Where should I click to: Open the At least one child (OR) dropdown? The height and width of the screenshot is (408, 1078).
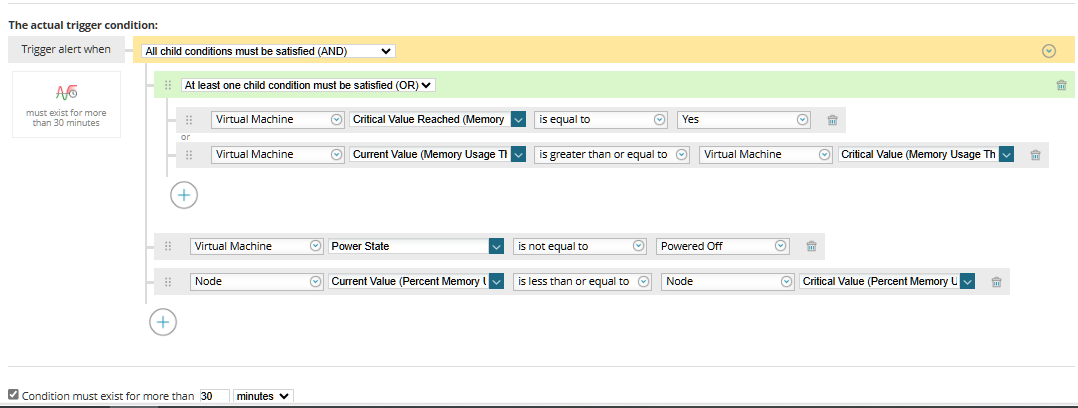308,85
